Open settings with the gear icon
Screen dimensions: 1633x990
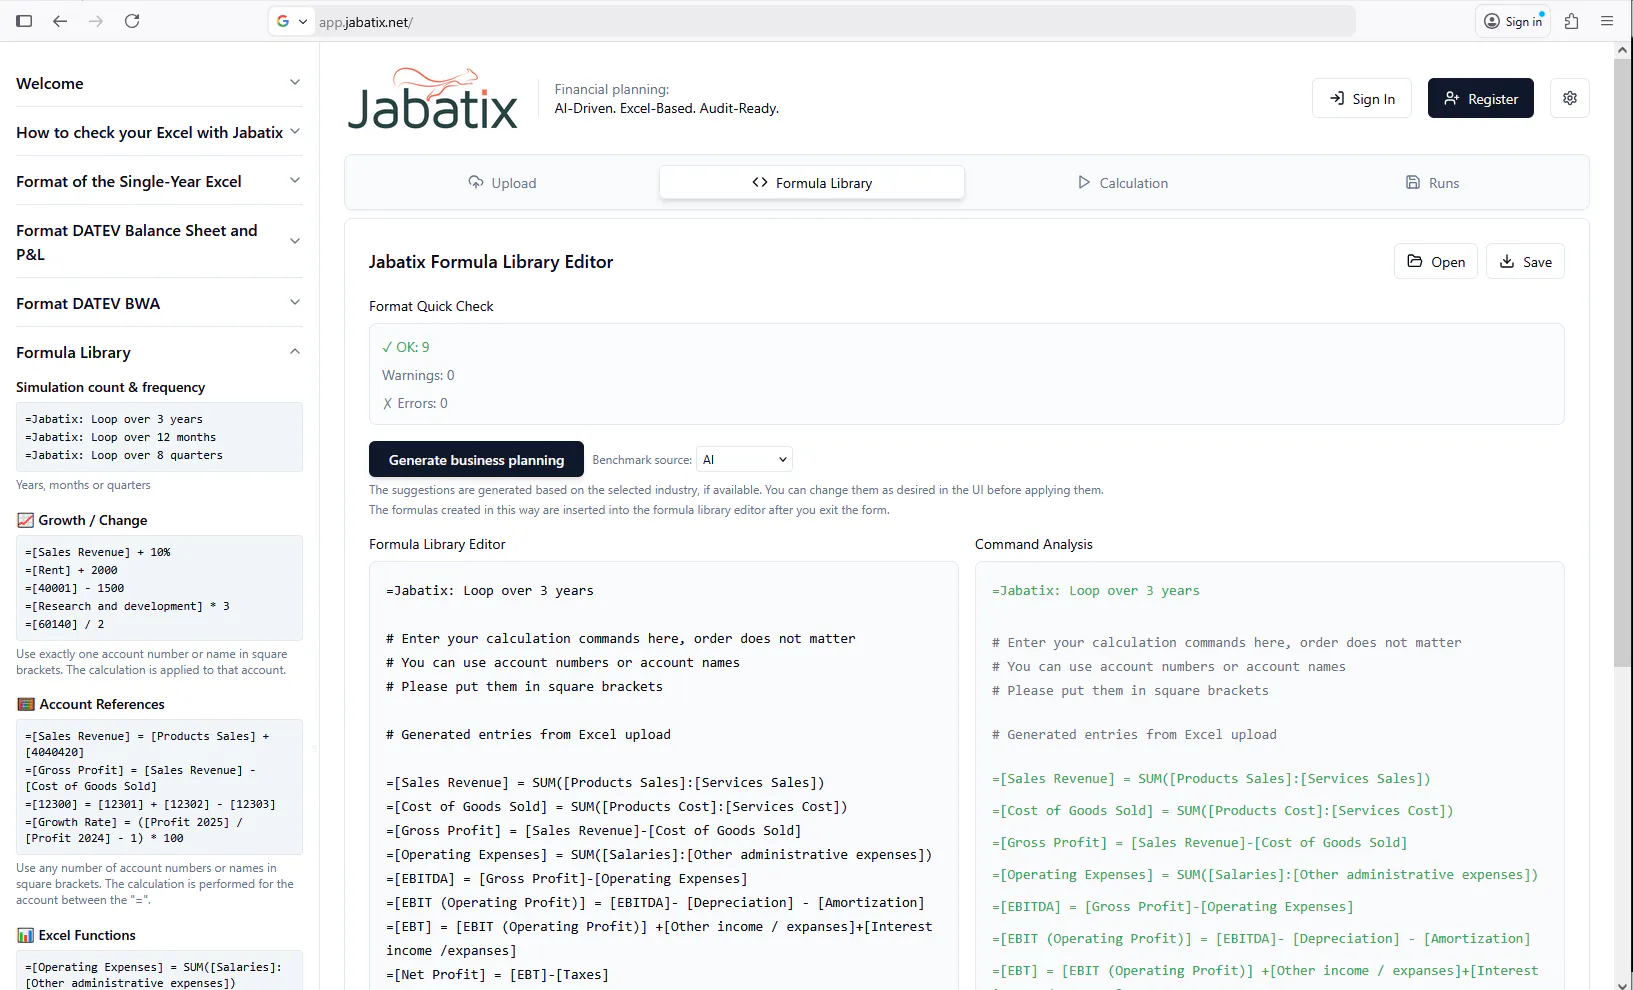click(1570, 98)
